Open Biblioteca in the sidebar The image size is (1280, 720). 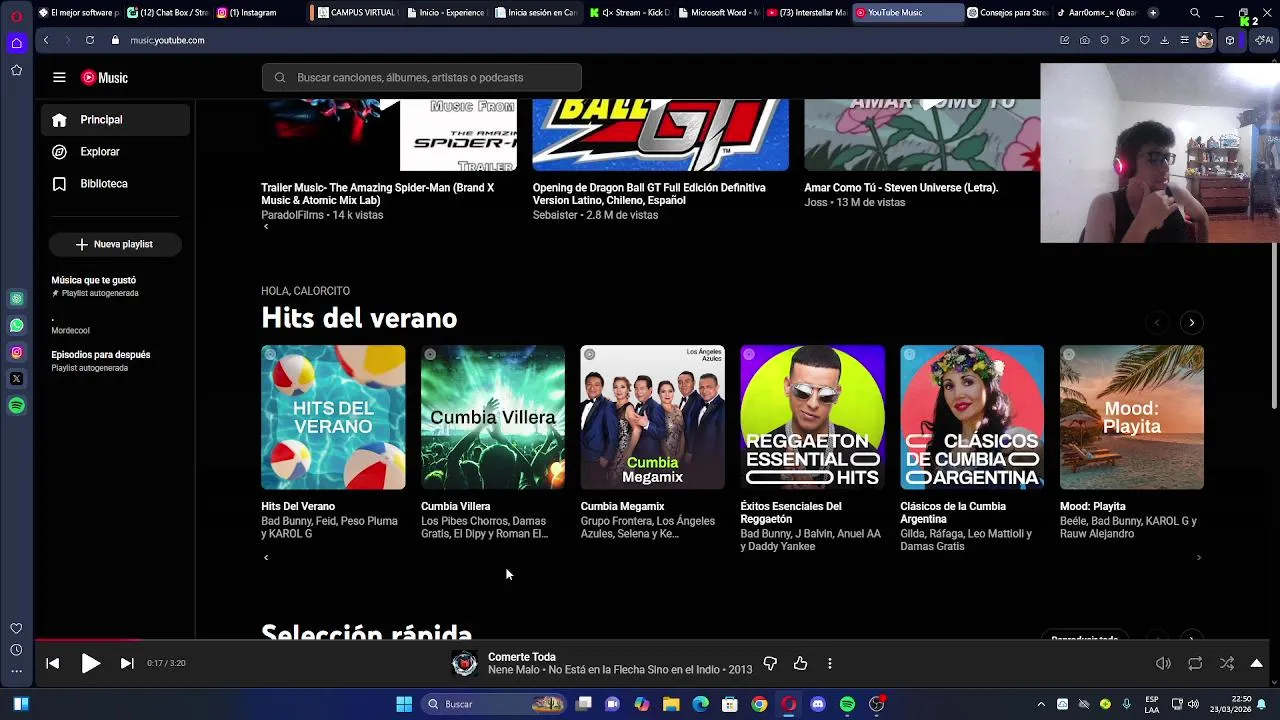coord(115,184)
